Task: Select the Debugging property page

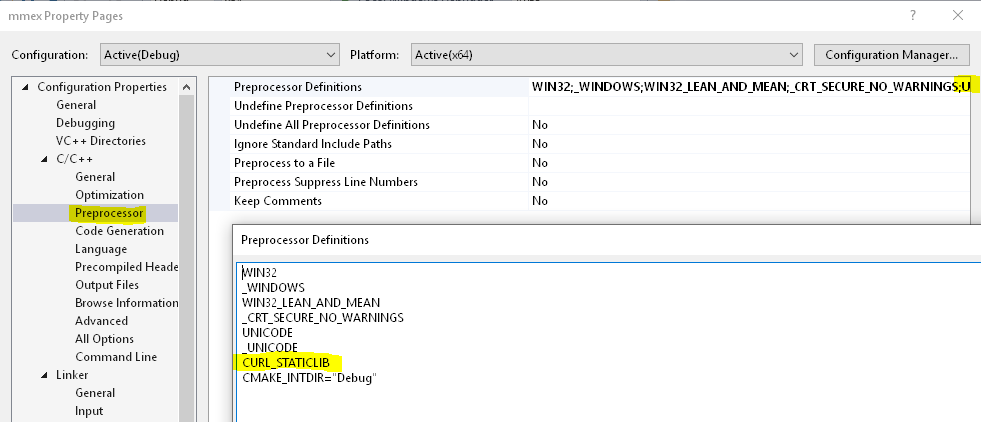Action: tap(85, 123)
